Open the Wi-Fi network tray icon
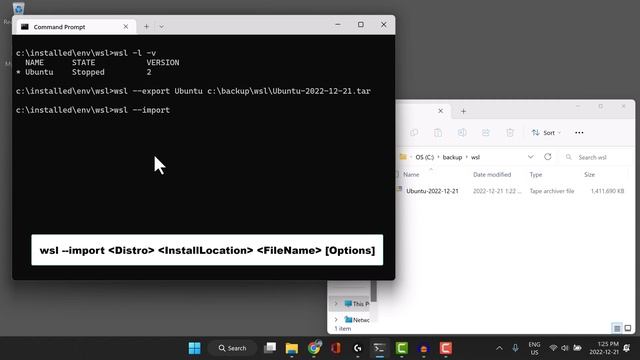This screenshot has height=360, width=640. tap(553, 348)
